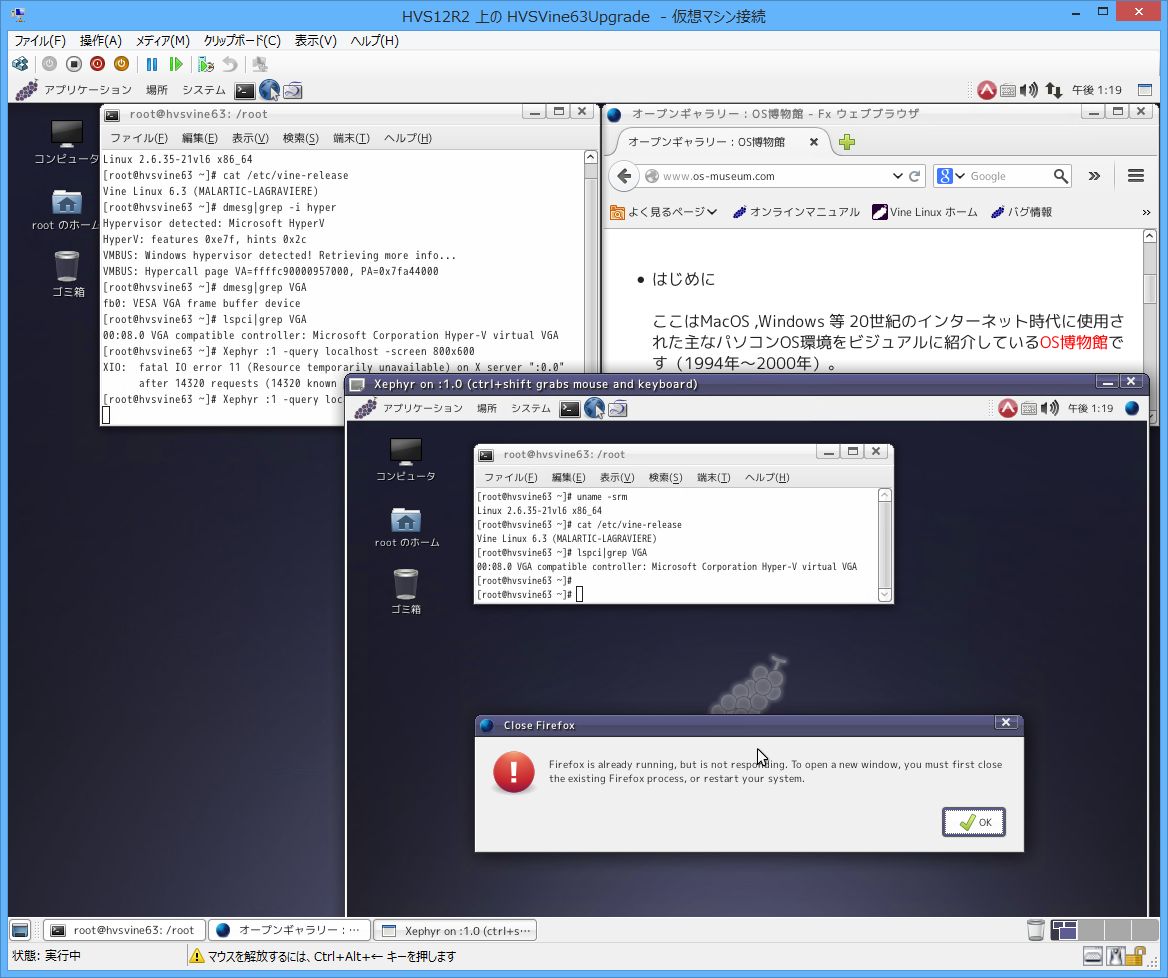Switch to Xephyr on :1.0 taskbar entry

click(x=455, y=930)
